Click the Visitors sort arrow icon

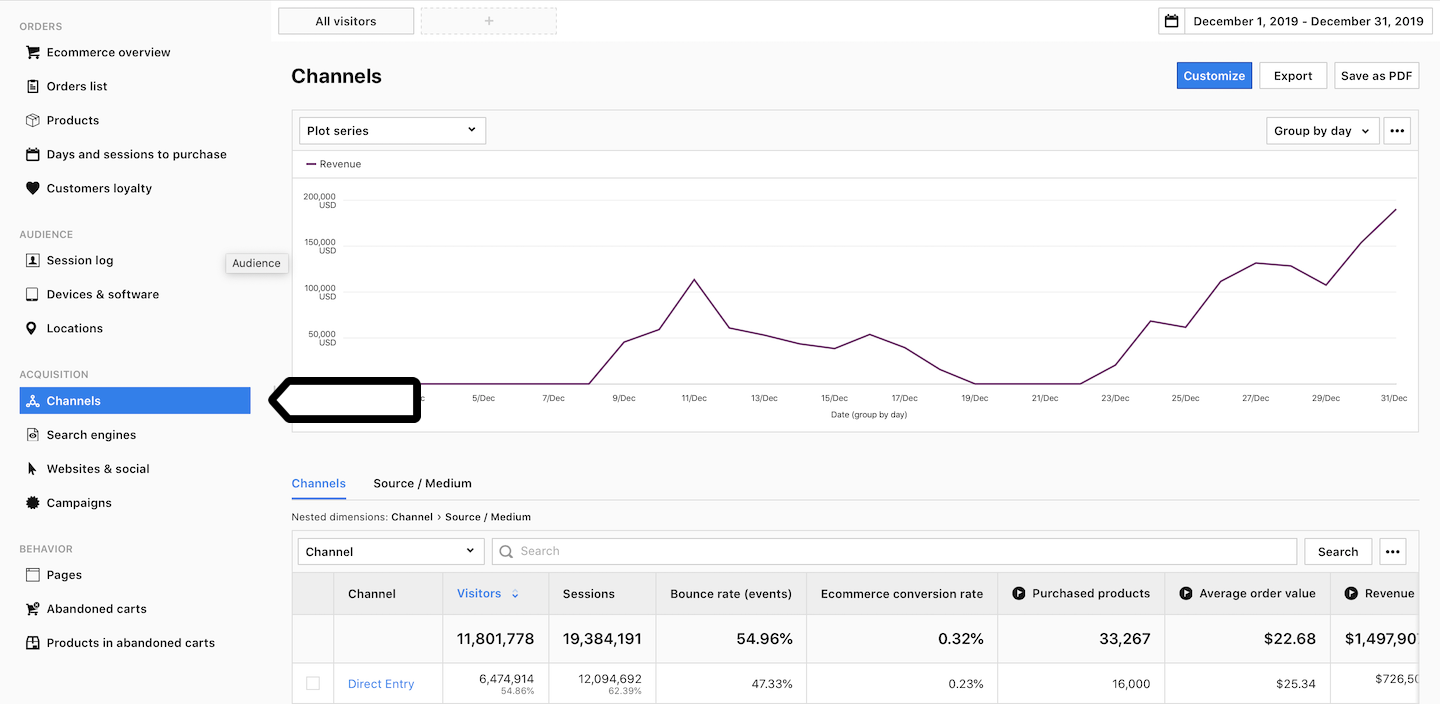coord(515,594)
